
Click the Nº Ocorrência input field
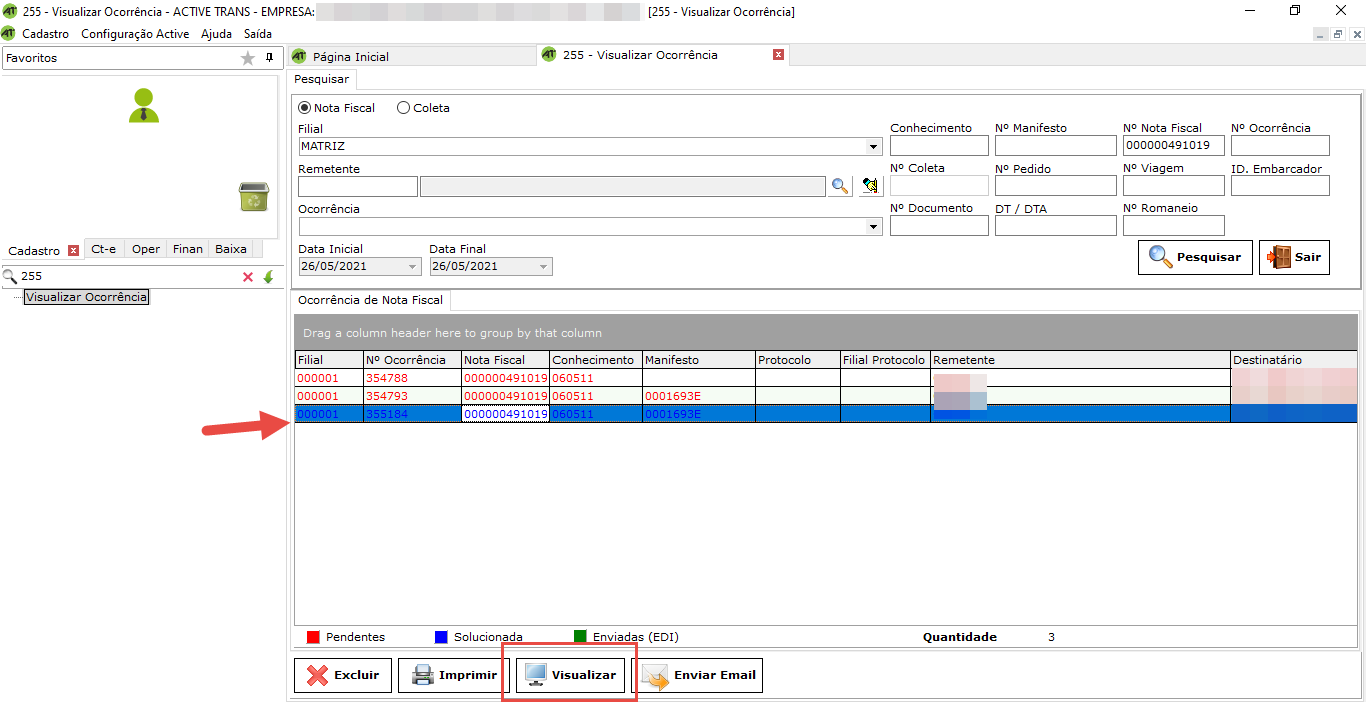pyautogui.click(x=1280, y=146)
